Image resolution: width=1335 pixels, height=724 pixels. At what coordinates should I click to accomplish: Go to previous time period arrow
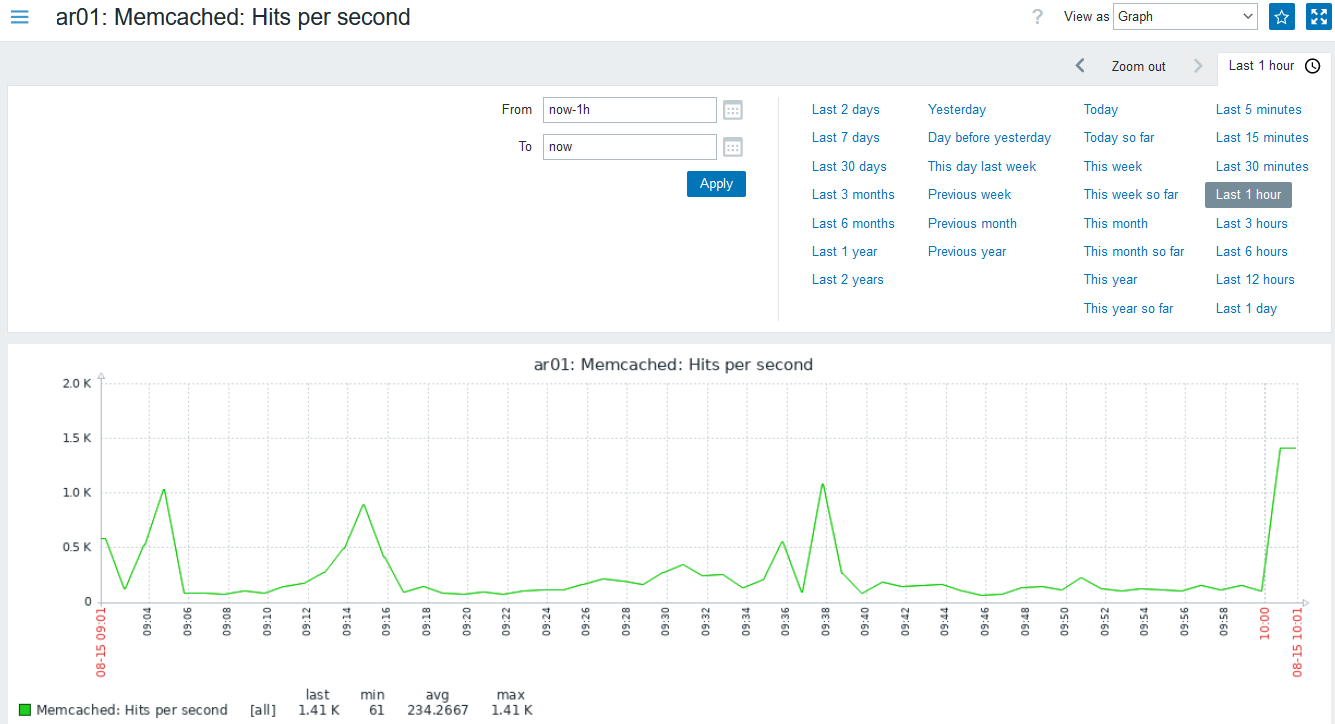point(1080,66)
